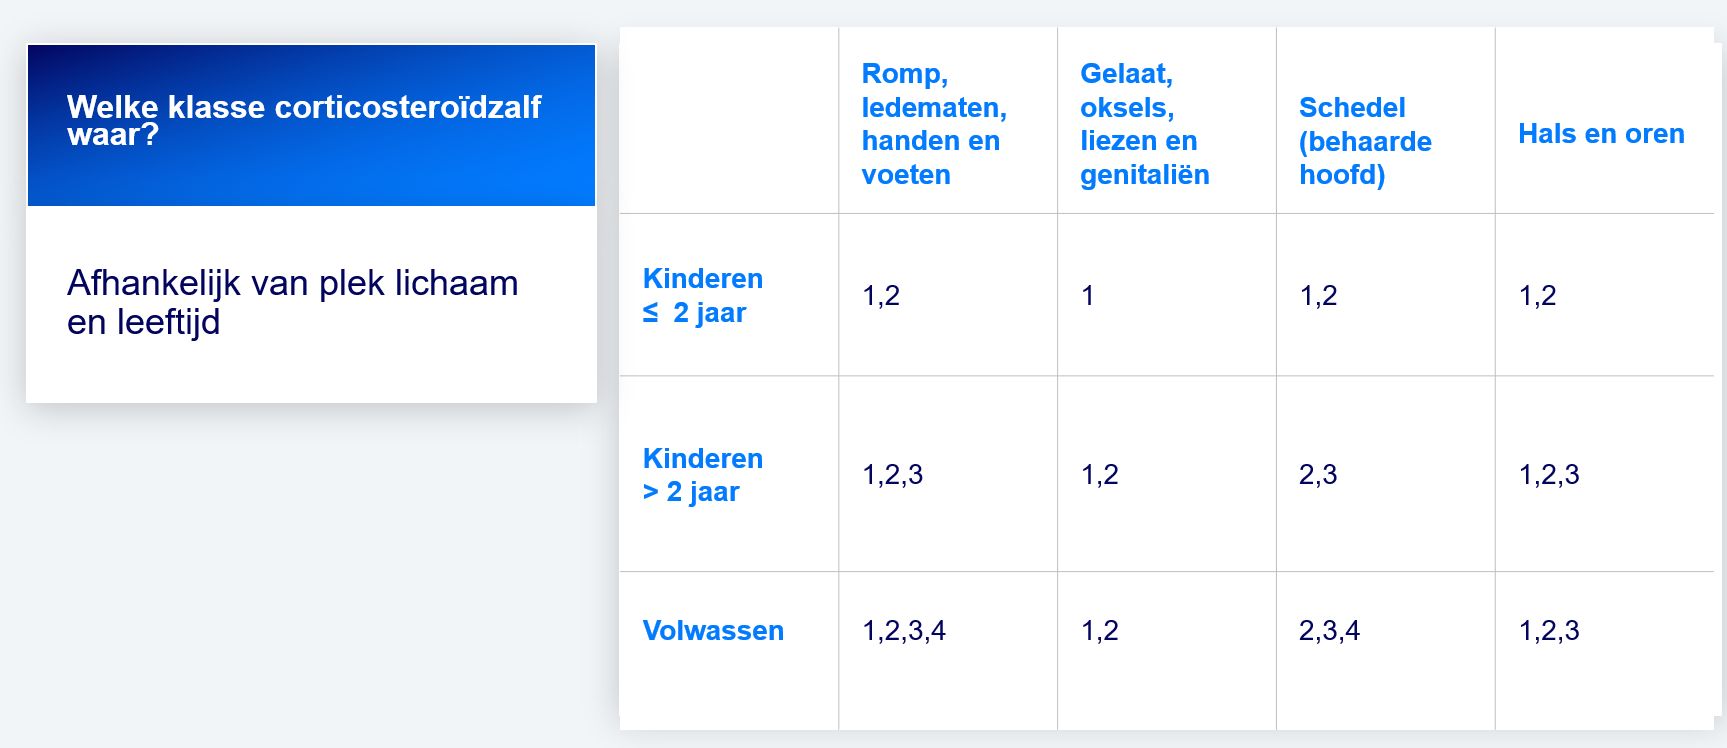Click the 'Romp, ledematen, handen en voeten' header
The height and width of the screenshot is (748, 1727).
click(x=934, y=124)
